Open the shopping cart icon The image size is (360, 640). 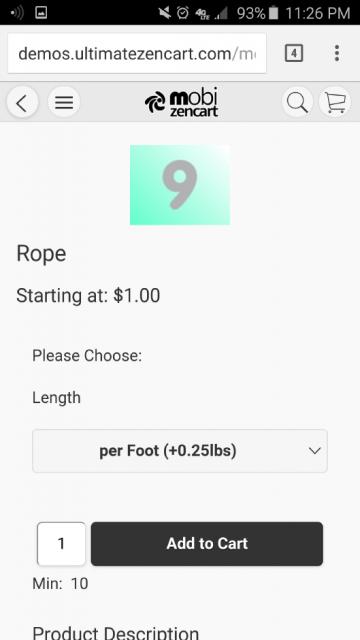pos(335,102)
